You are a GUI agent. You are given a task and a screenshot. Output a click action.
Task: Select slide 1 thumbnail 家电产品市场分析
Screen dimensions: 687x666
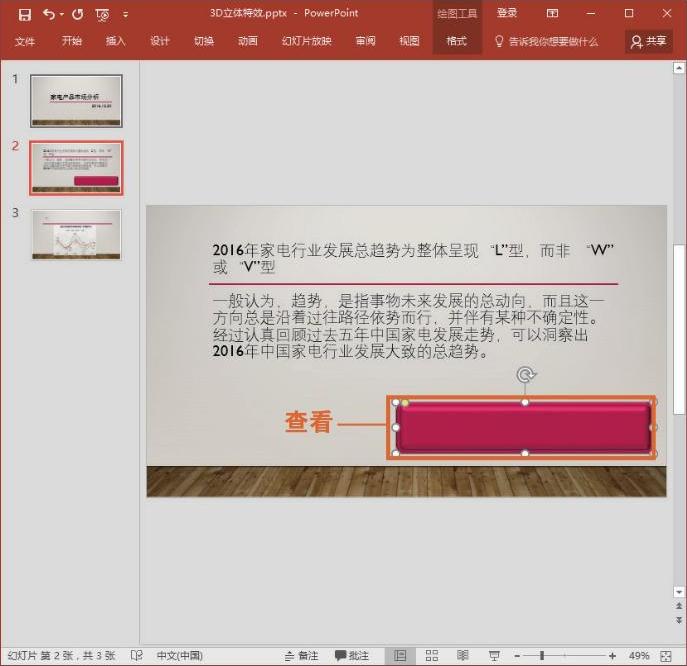(76, 101)
